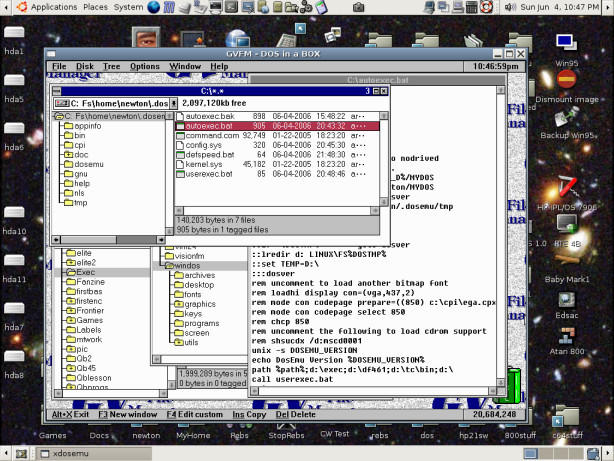Click autoexec.bat editor vertical scrollbar up arrow

[x=501, y=90]
